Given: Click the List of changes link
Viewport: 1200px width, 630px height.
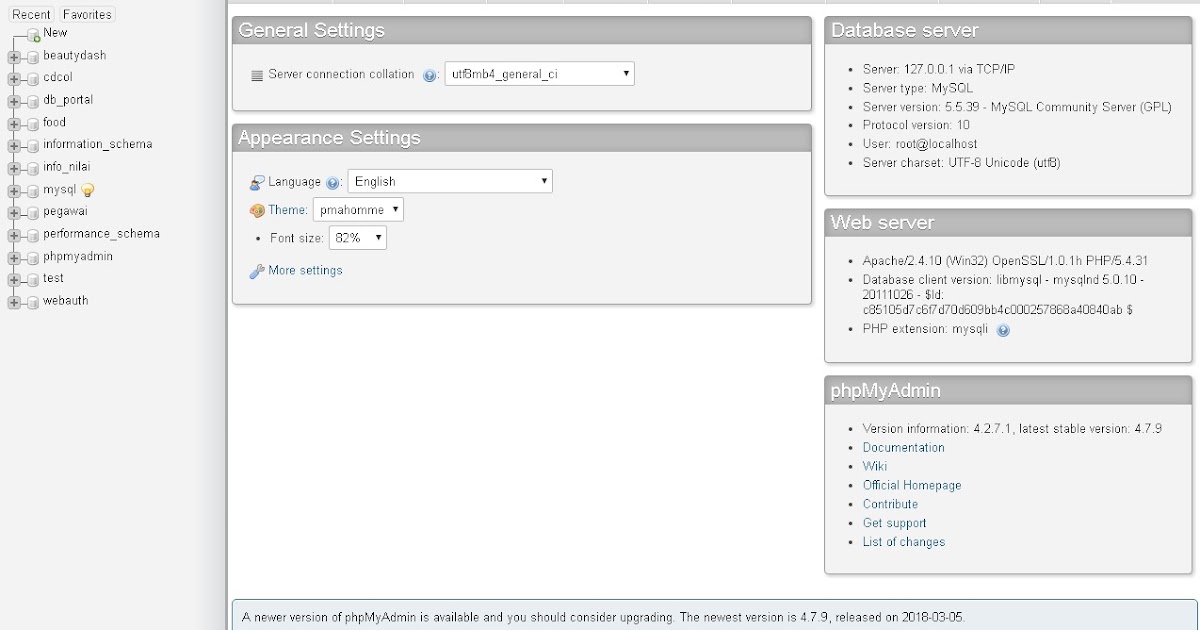Looking at the screenshot, I should [903, 542].
